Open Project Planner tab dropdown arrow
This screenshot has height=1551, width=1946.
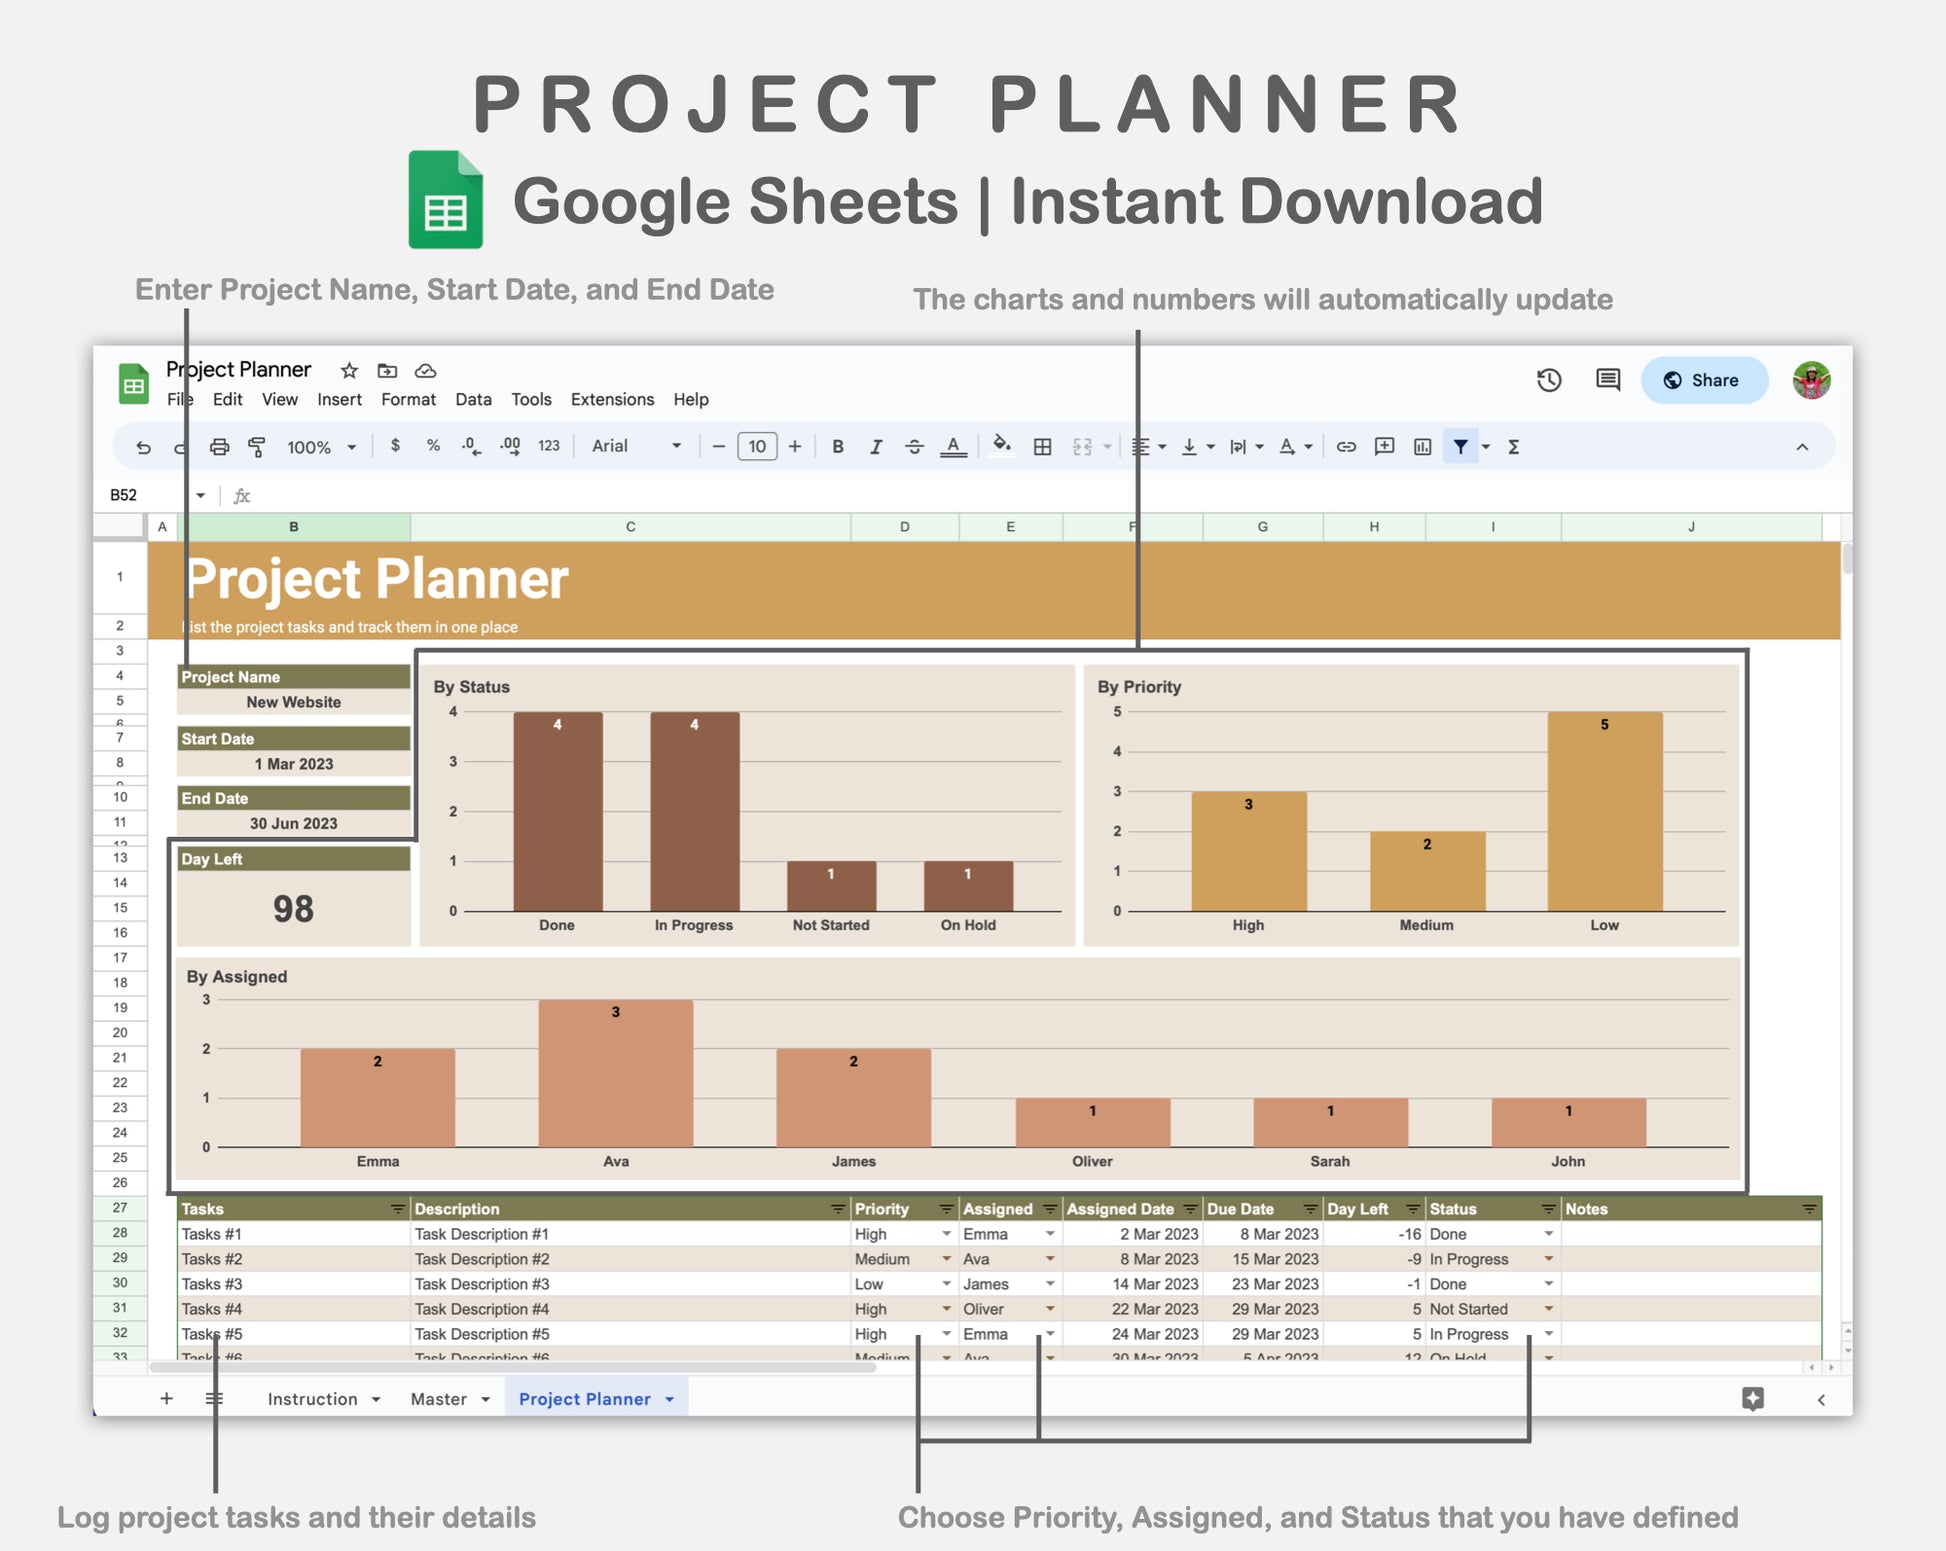tap(670, 1399)
